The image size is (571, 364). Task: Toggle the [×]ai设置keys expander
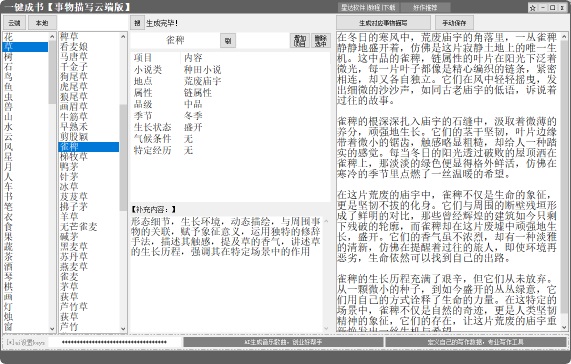point(25,342)
